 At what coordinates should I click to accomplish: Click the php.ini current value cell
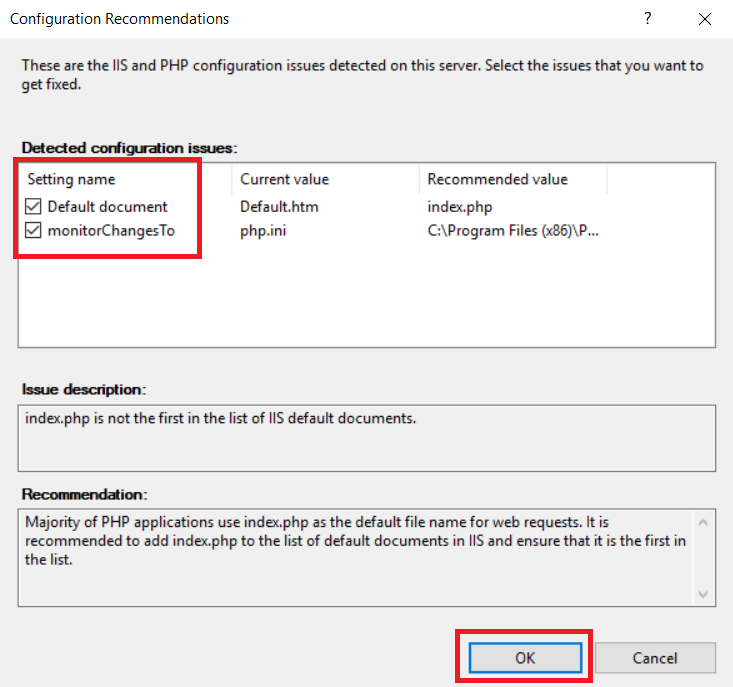click(x=263, y=230)
